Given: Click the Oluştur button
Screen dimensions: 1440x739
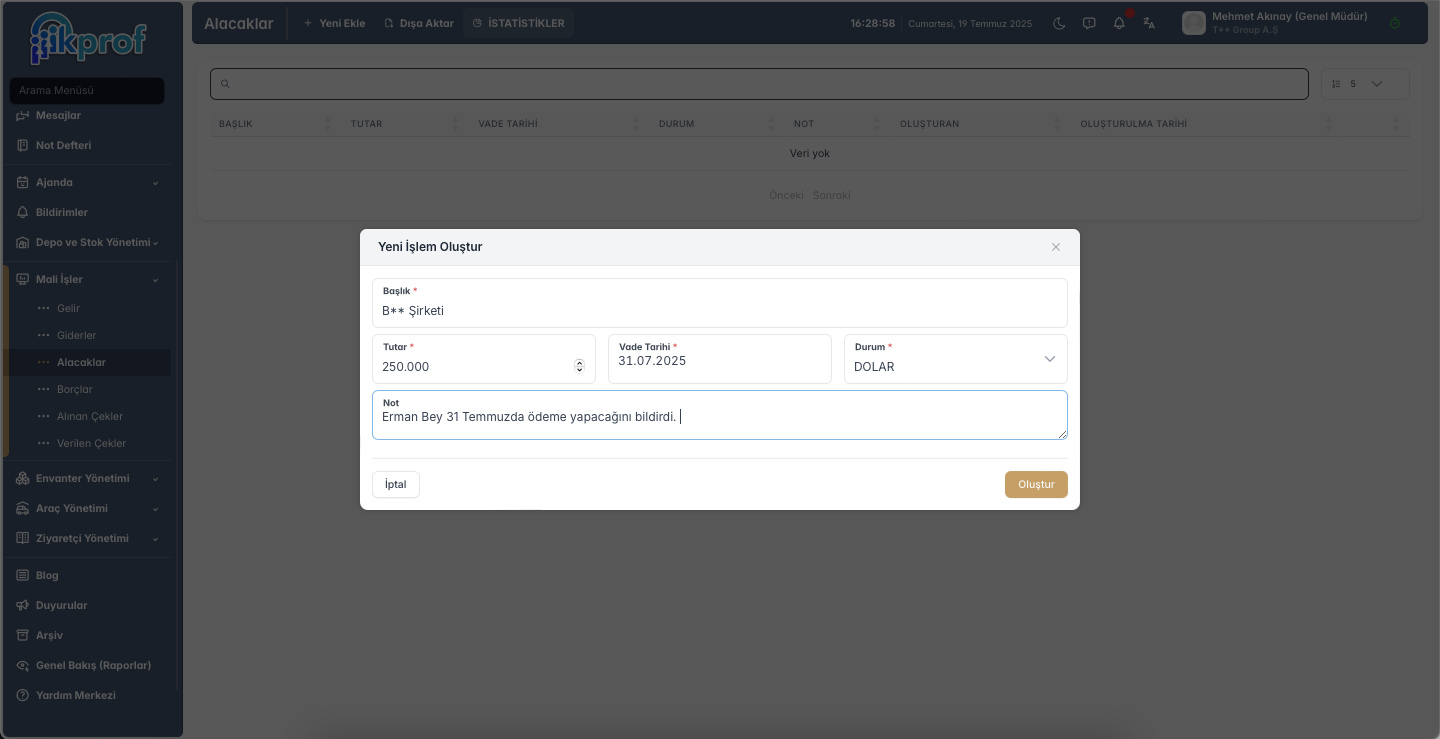Looking at the screenshot, I should tap(1036, 484).
